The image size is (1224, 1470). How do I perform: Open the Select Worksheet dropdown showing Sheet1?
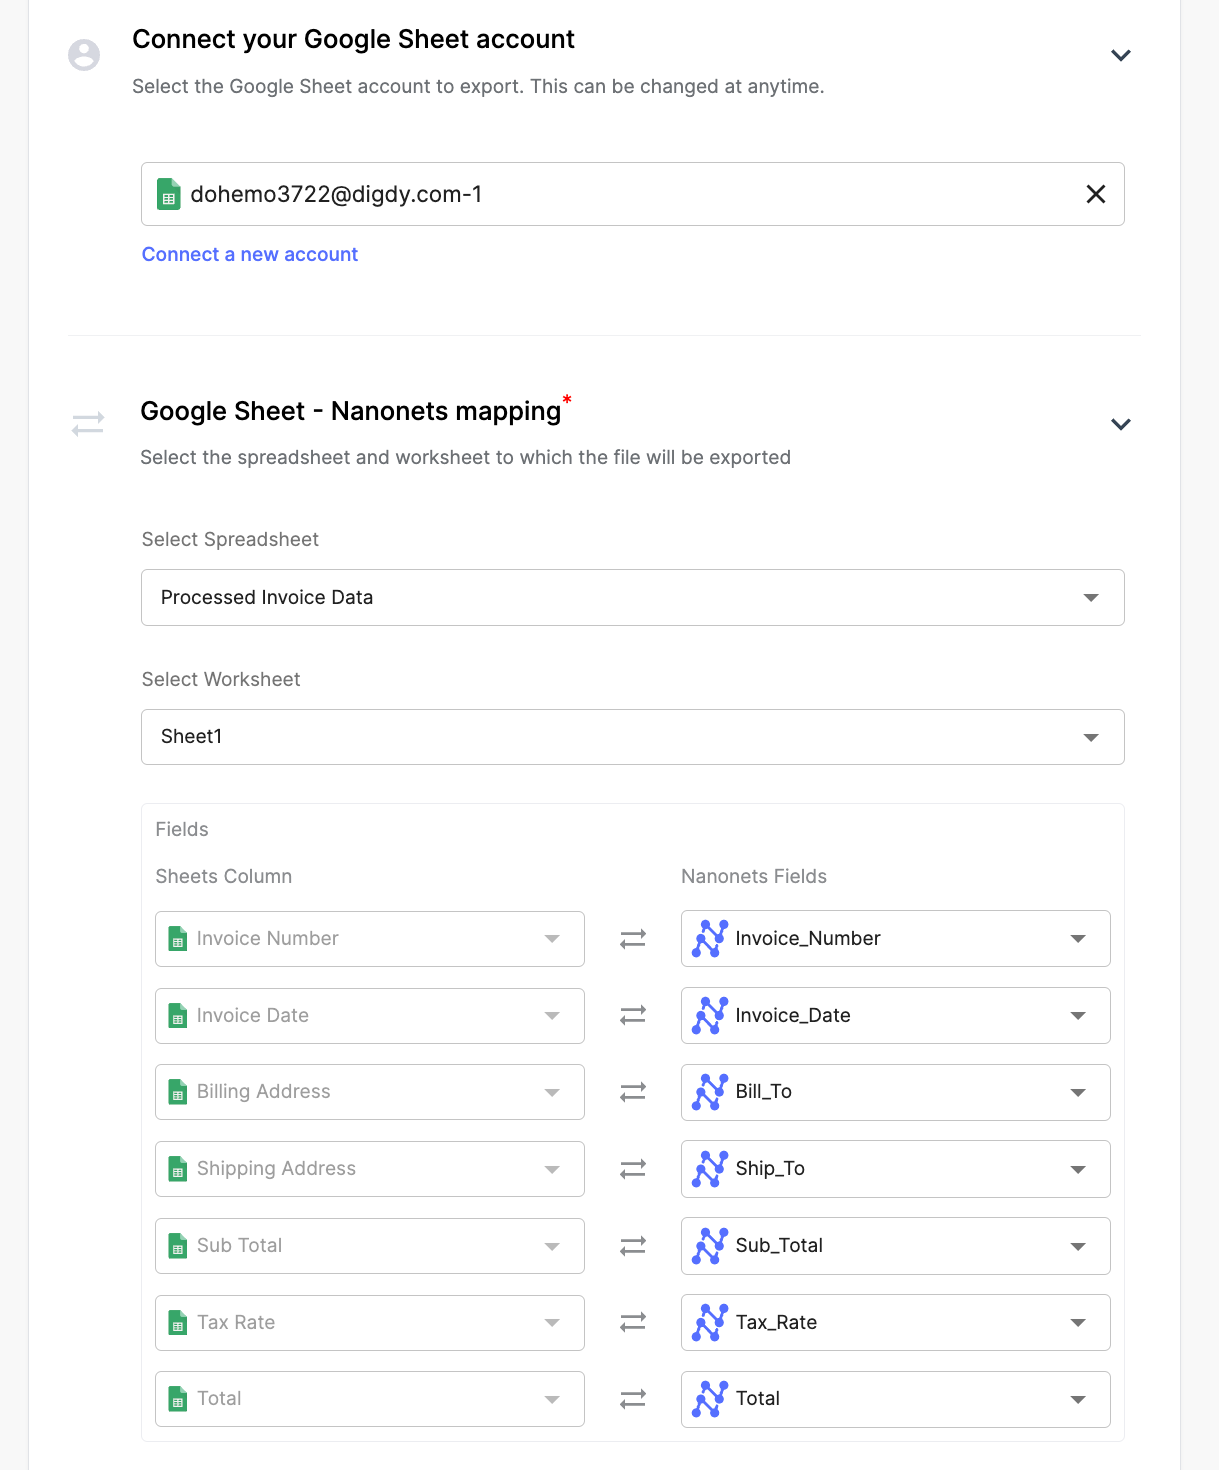(x=1091, y=737)
